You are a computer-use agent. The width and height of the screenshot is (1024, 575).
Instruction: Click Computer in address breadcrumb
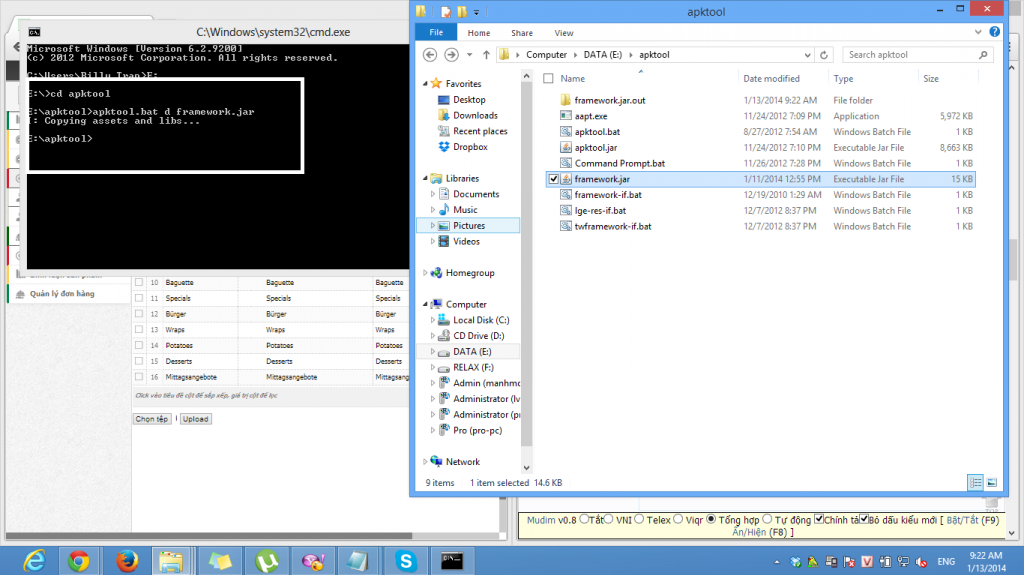pyautogui.click(x=547, y=55)
